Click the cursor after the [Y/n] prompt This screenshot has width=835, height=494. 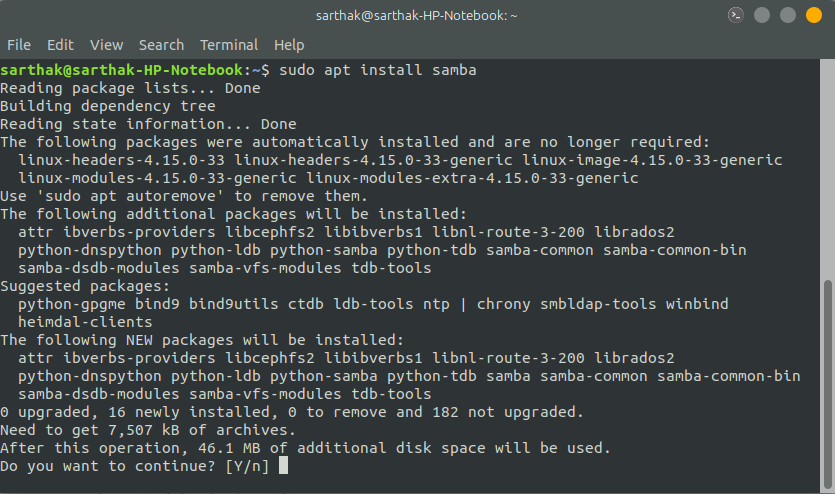click(284, 466)
